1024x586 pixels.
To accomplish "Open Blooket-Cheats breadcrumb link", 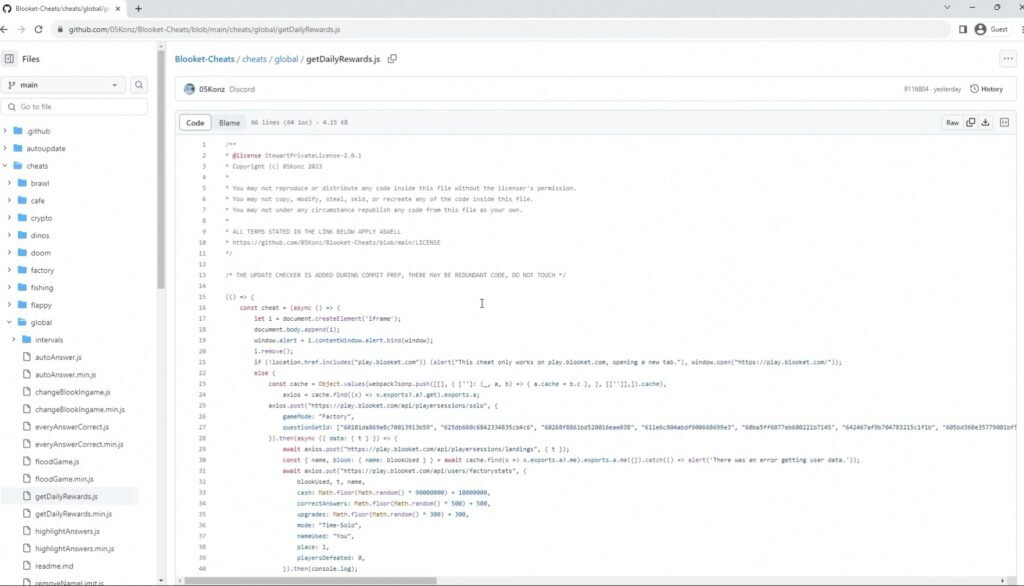I will [x=204, y=59].
